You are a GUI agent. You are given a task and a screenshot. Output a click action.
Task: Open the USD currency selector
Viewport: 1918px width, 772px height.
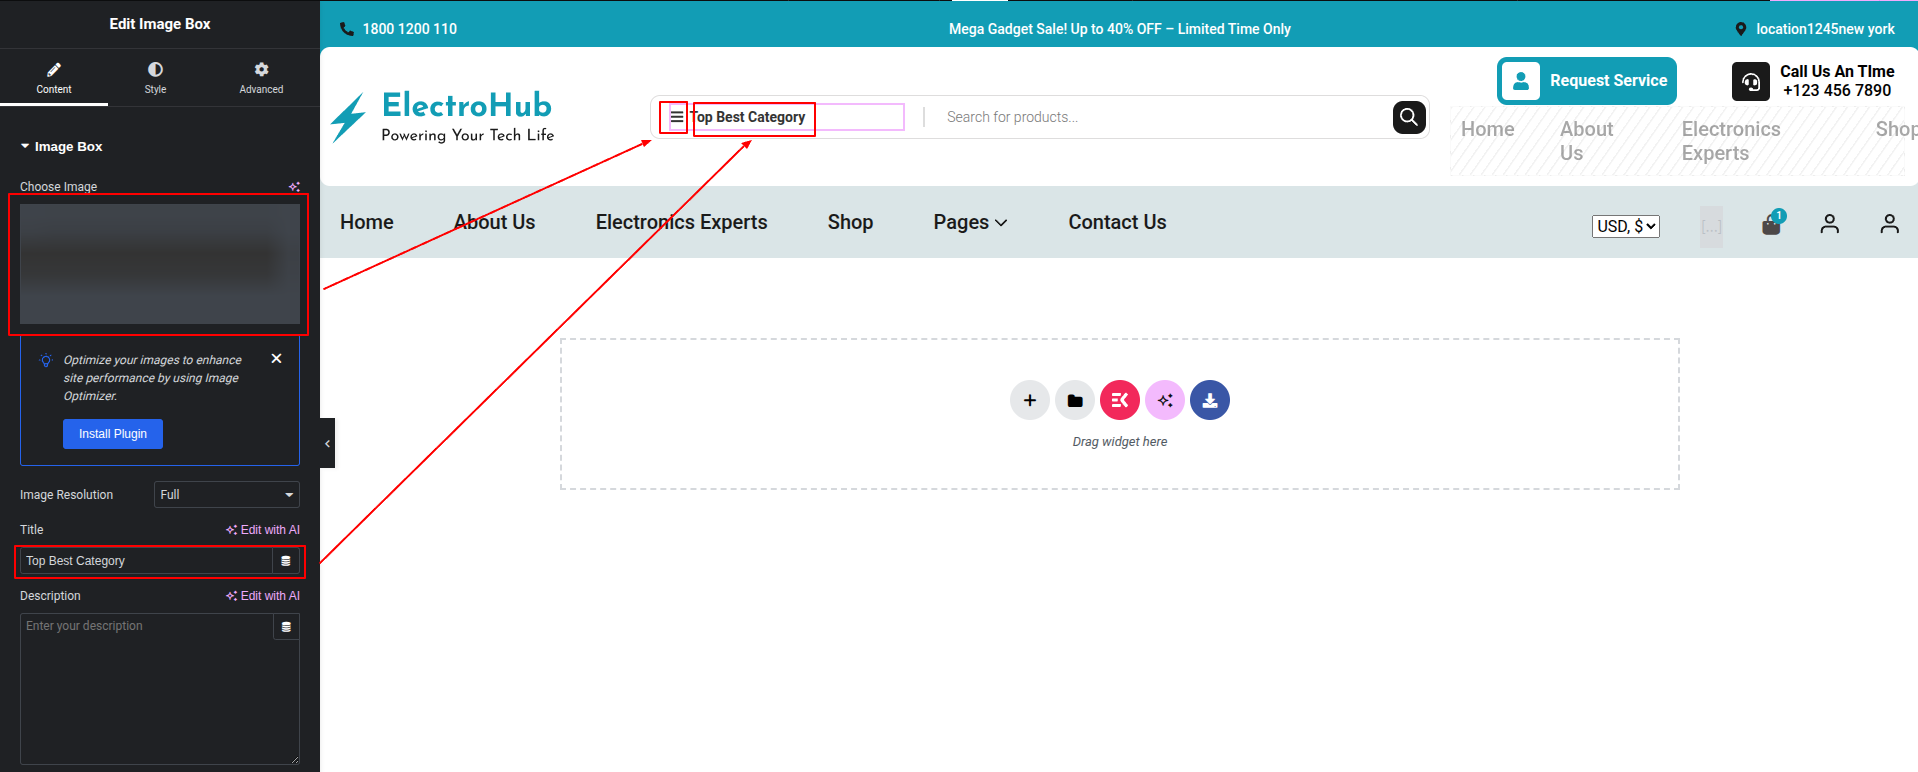(1625, 226)
